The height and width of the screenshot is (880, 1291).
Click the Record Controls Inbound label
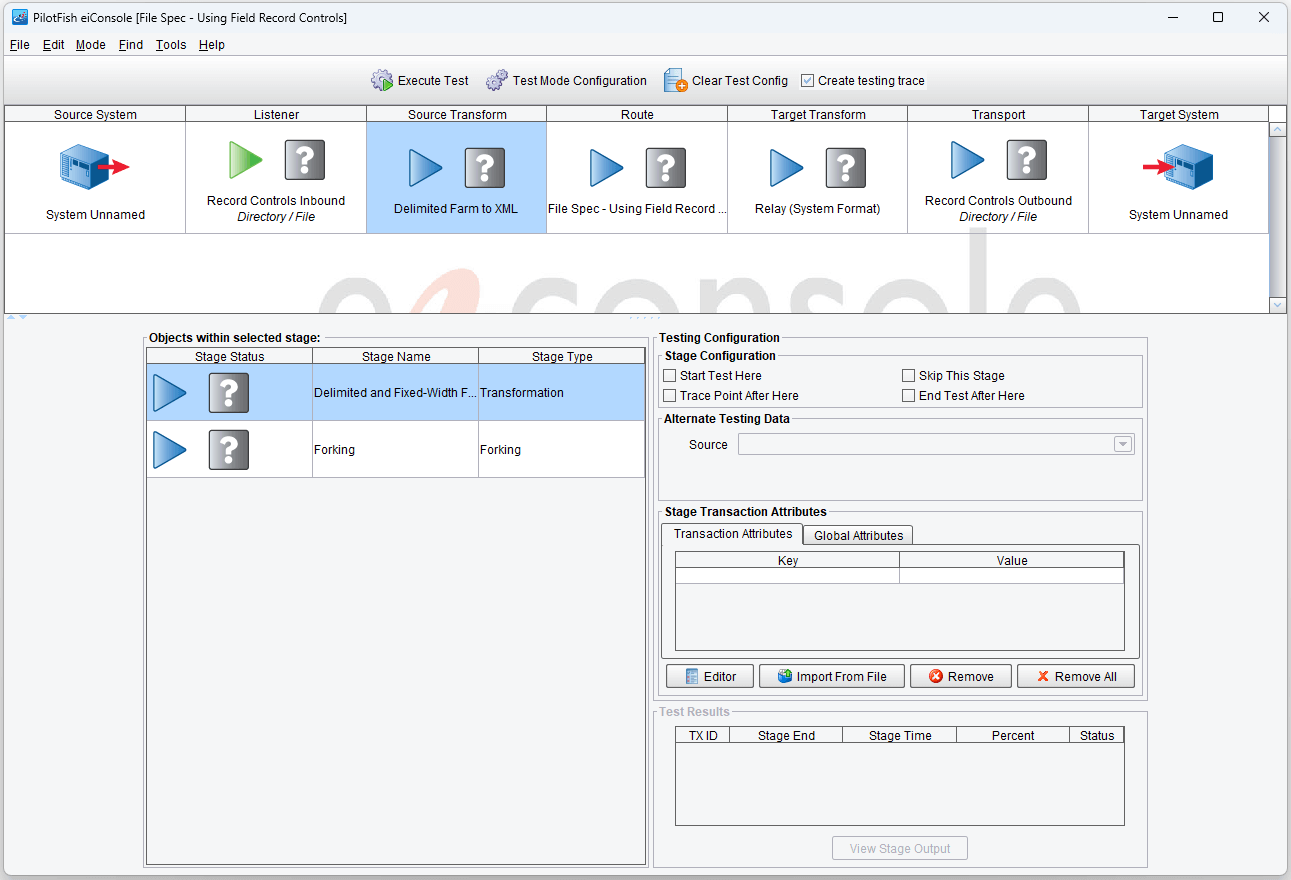[x=276, y=201]
